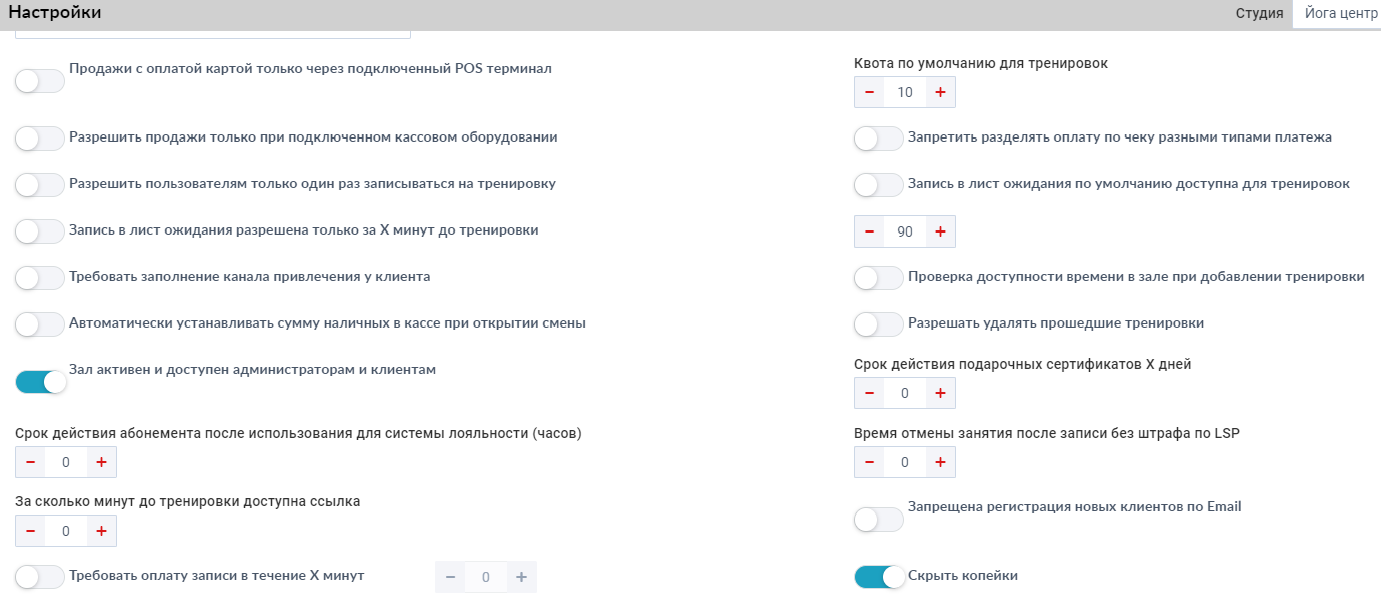Toggle POS terminal card sales only

40,82
